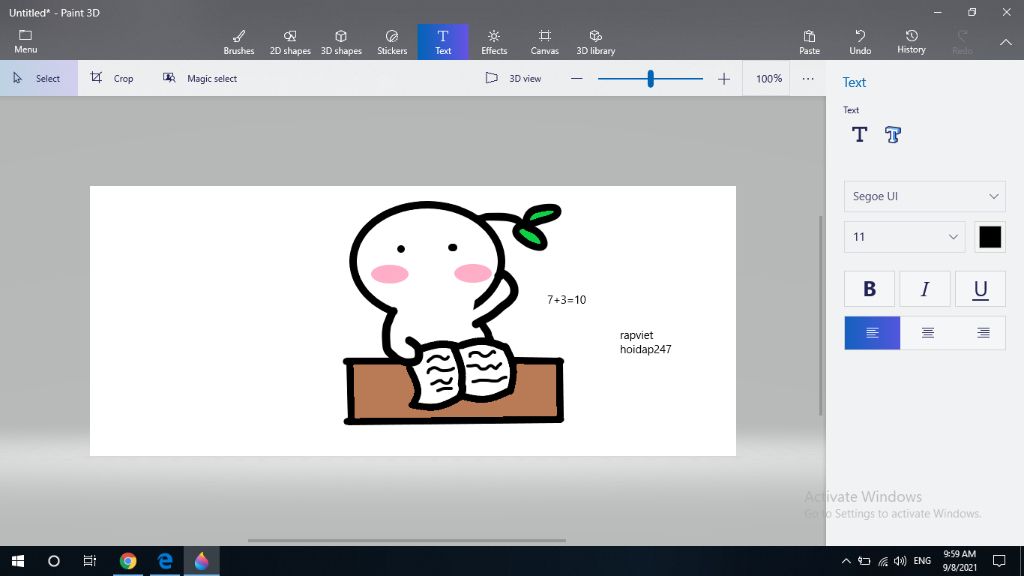Viewport: 1024px width, 576px height.
Task: Toggle bold formatting
Action: click(x=869, y=289)
